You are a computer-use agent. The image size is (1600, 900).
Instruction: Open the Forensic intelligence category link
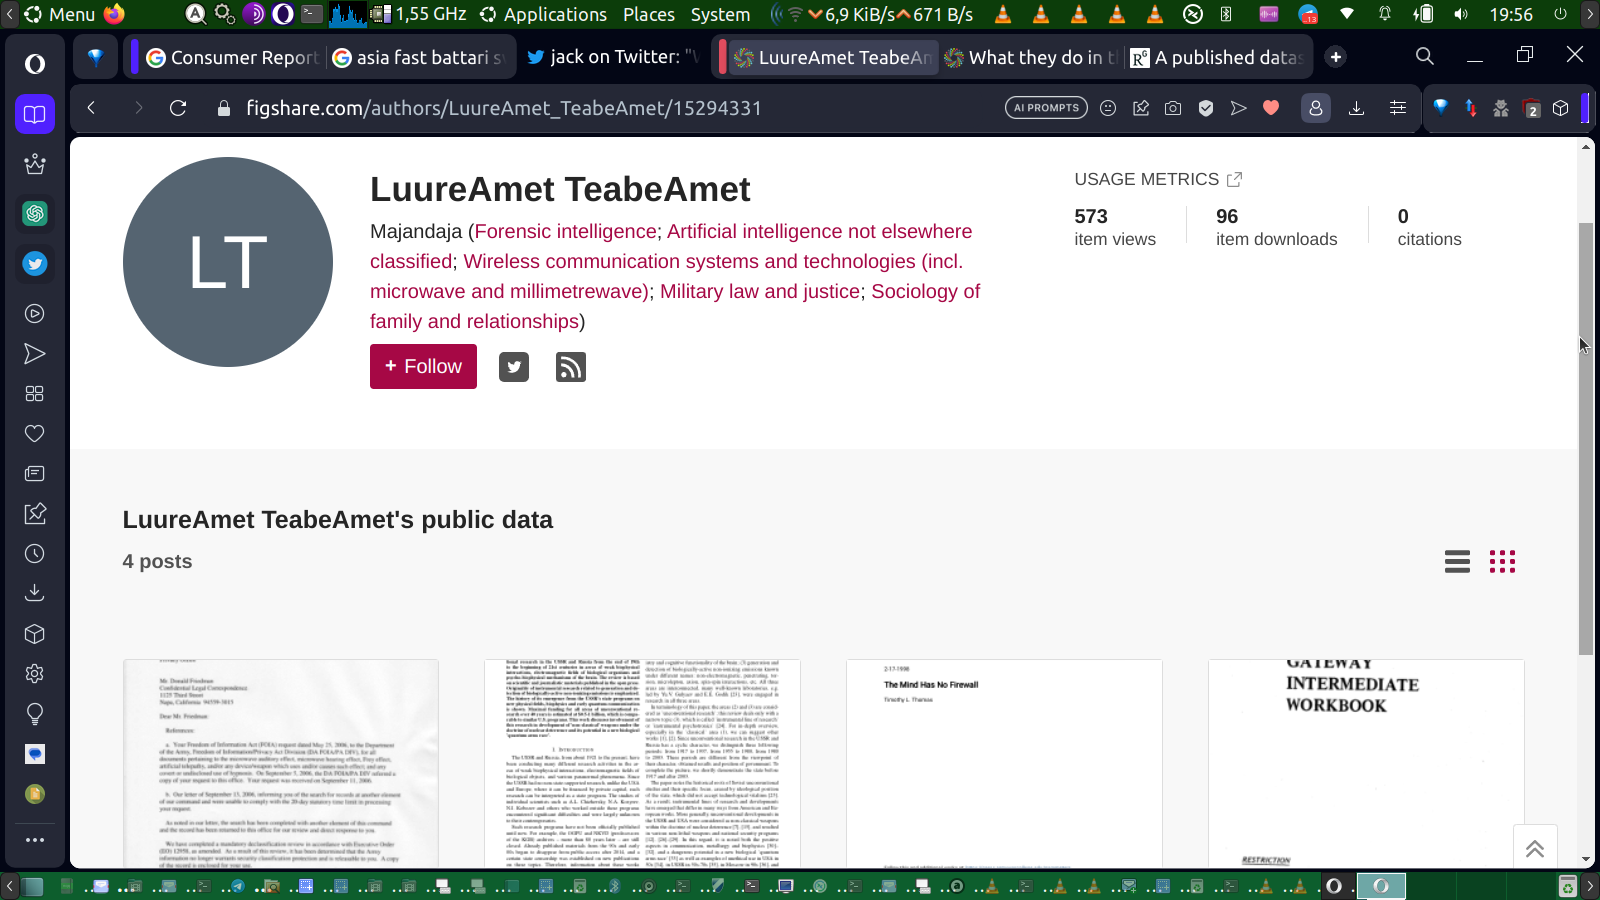(x=566, y=232)
